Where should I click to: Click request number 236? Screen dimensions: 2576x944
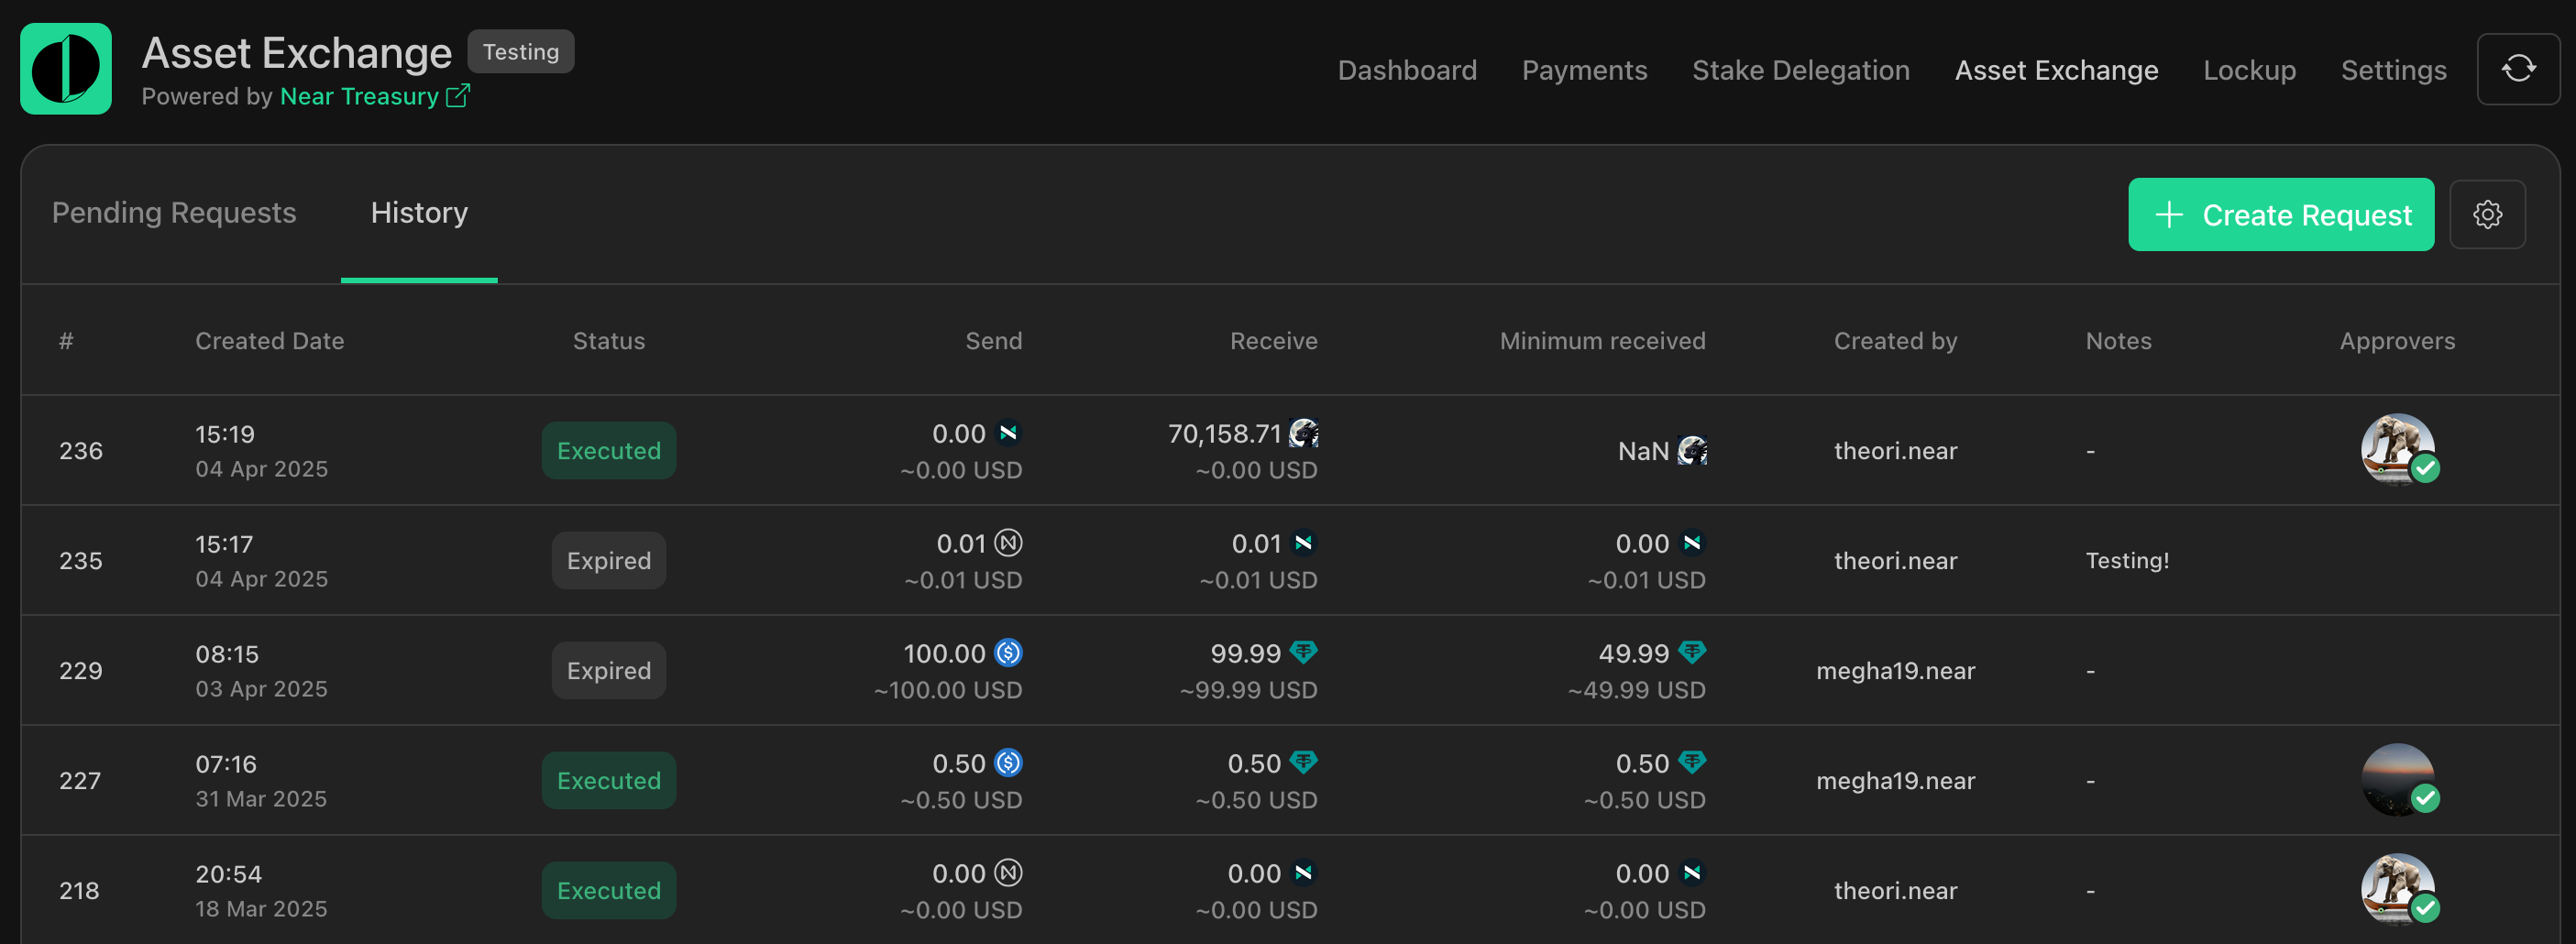[81, 451]
